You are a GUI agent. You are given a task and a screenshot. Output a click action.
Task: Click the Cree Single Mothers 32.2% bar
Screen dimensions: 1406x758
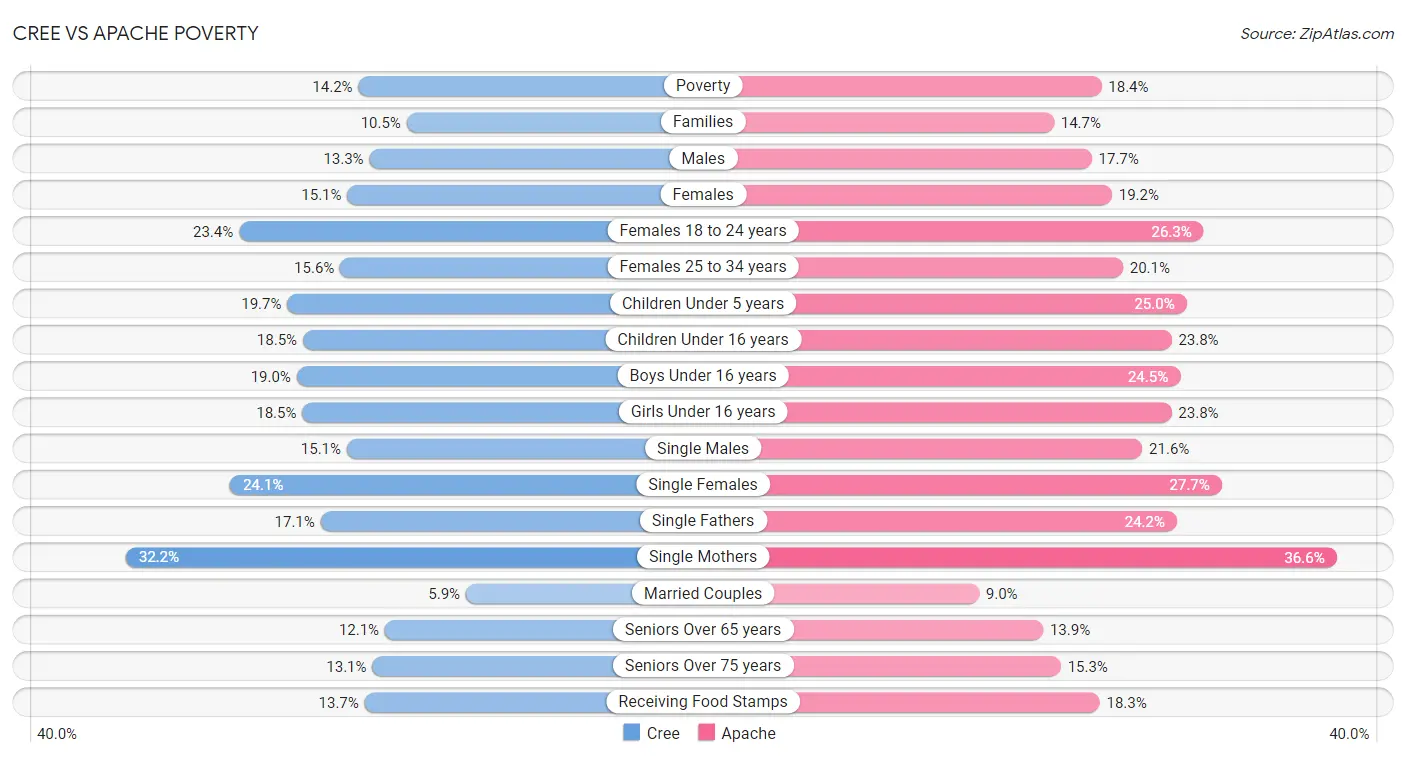tap(414, 557)
